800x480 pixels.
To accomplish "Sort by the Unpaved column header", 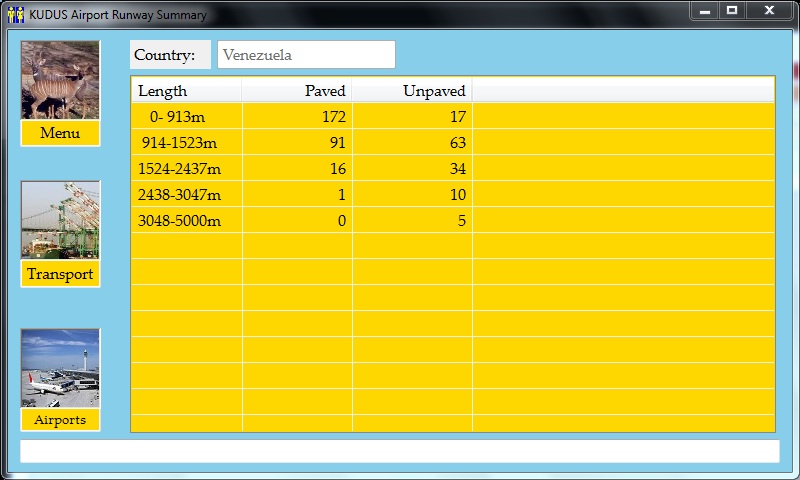I will [412, 91].
